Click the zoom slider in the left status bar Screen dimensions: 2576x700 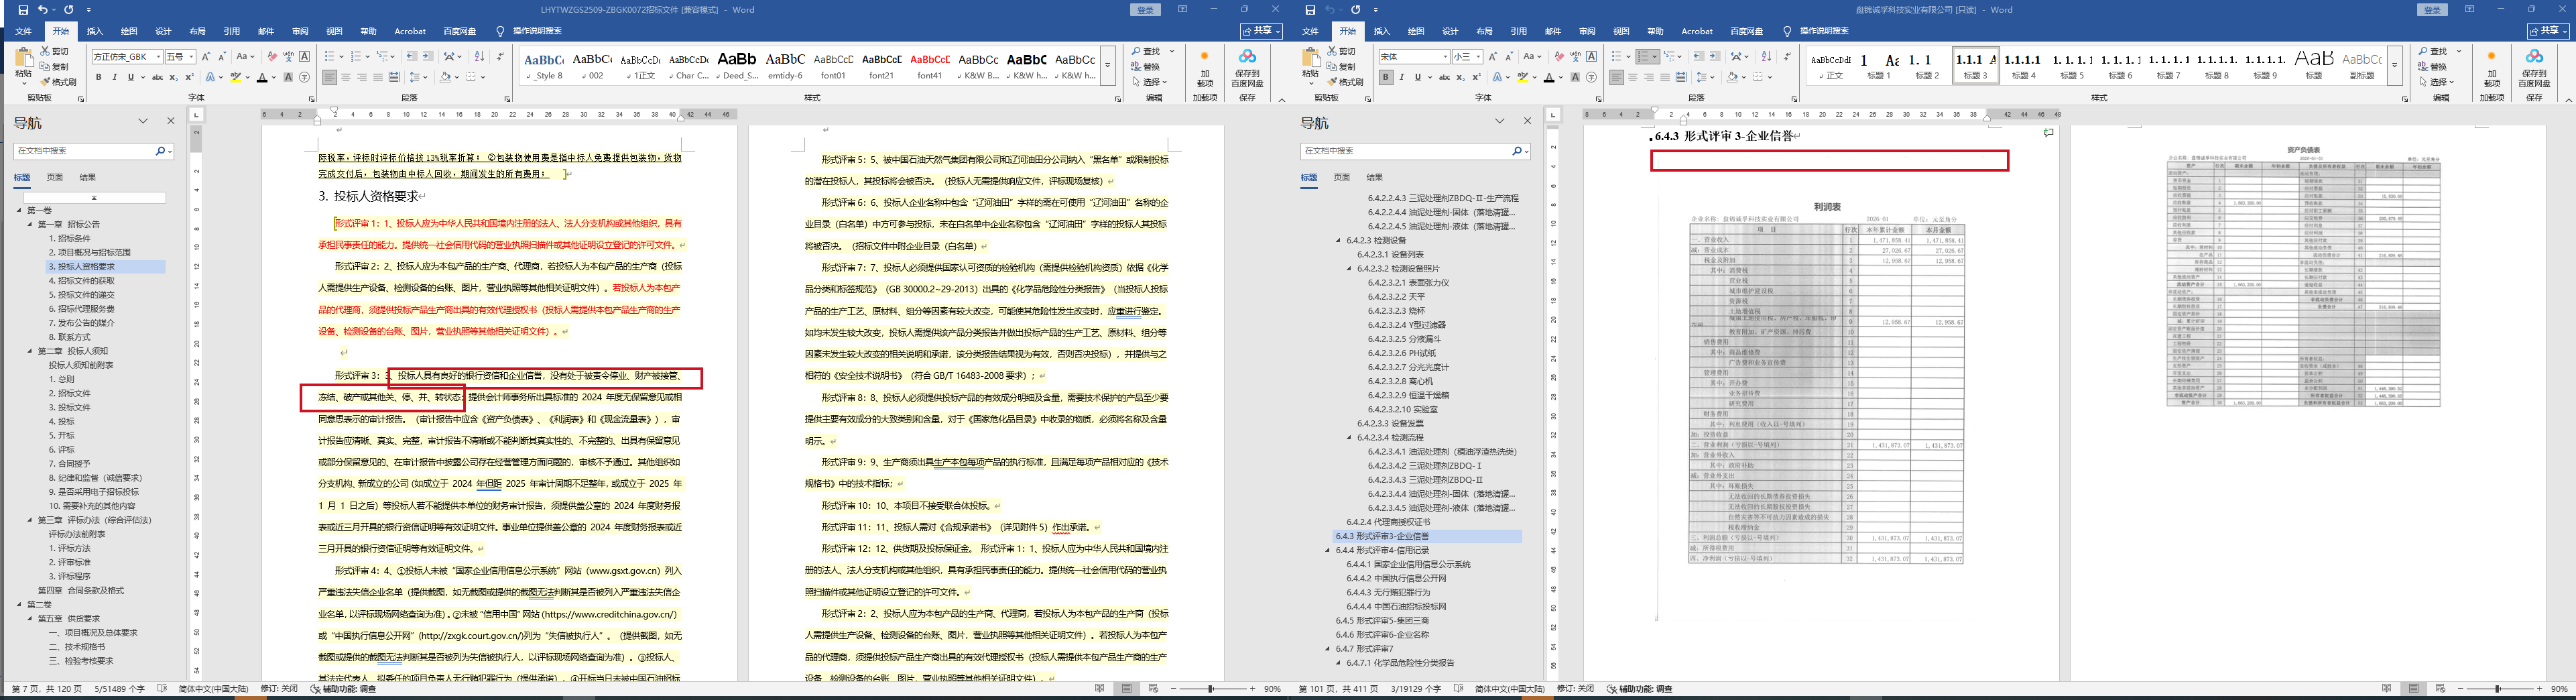point(1211,689)
